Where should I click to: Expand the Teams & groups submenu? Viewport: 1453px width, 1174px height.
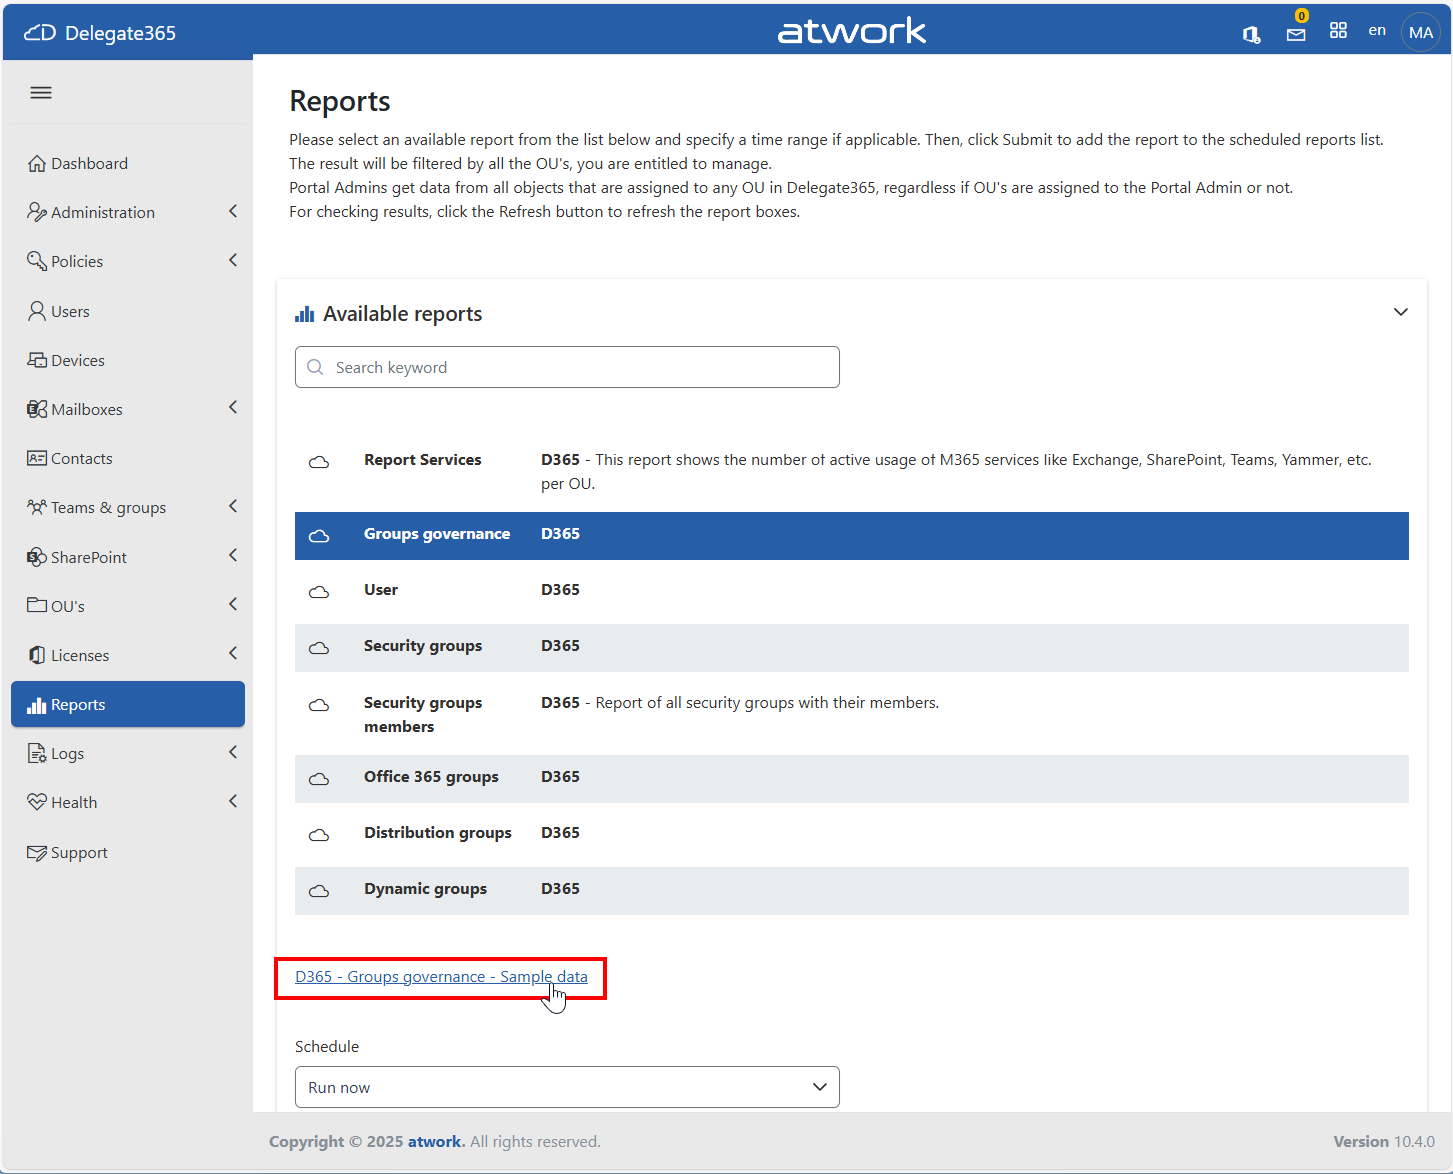point(233,506)
